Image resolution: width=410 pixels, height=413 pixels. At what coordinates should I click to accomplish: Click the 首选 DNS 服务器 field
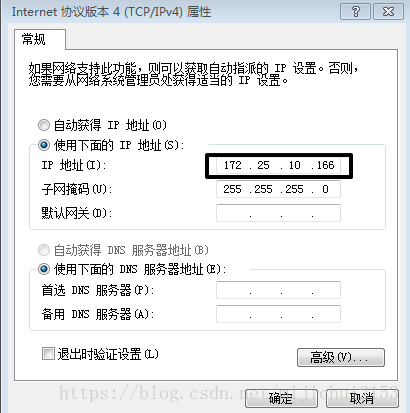[278, 290]
